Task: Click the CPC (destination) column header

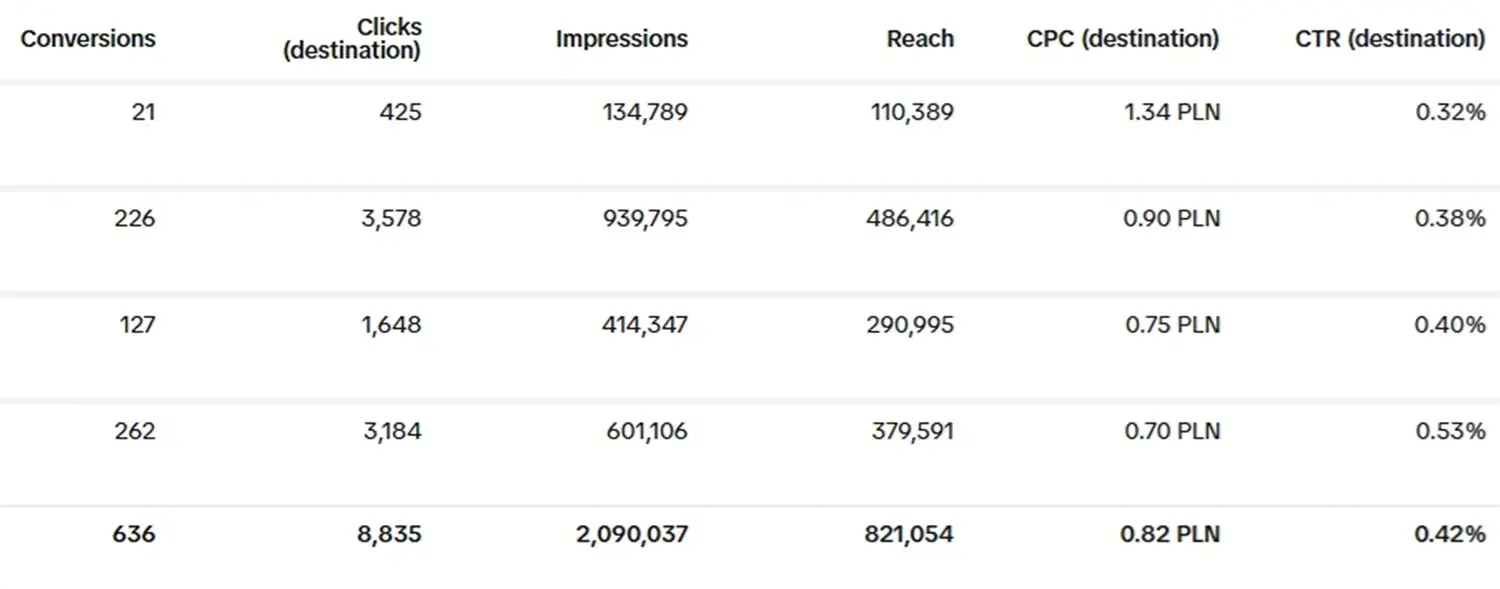Action: pos(1123,39)
